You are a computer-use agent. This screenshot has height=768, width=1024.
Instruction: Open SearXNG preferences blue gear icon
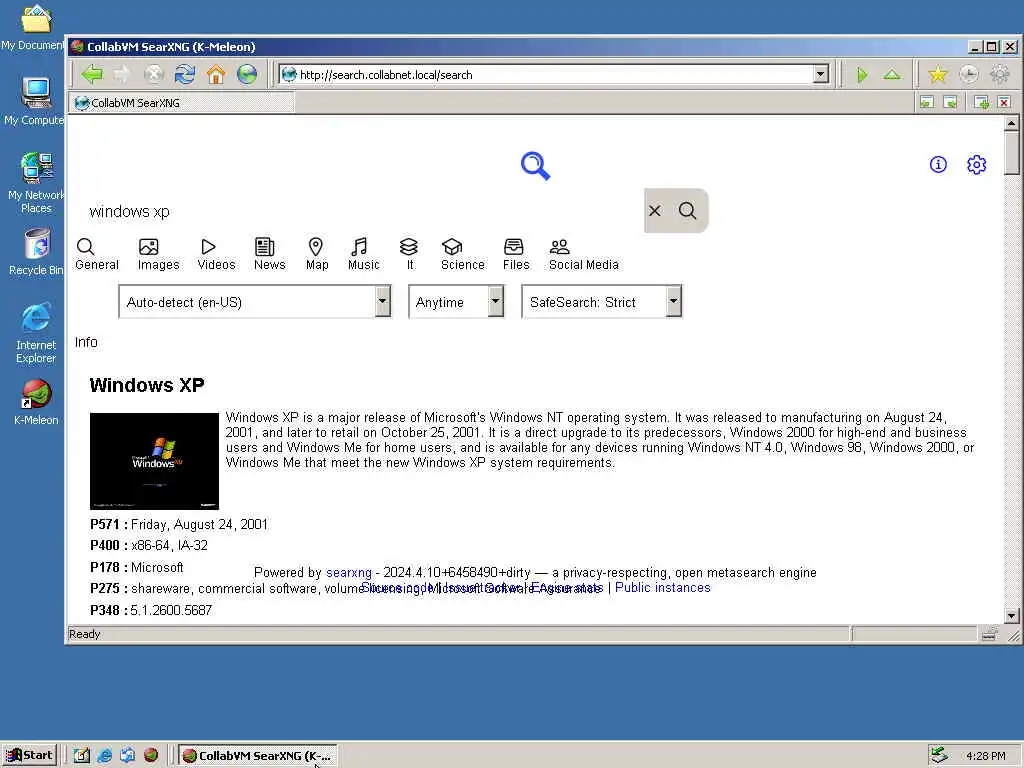976,165
